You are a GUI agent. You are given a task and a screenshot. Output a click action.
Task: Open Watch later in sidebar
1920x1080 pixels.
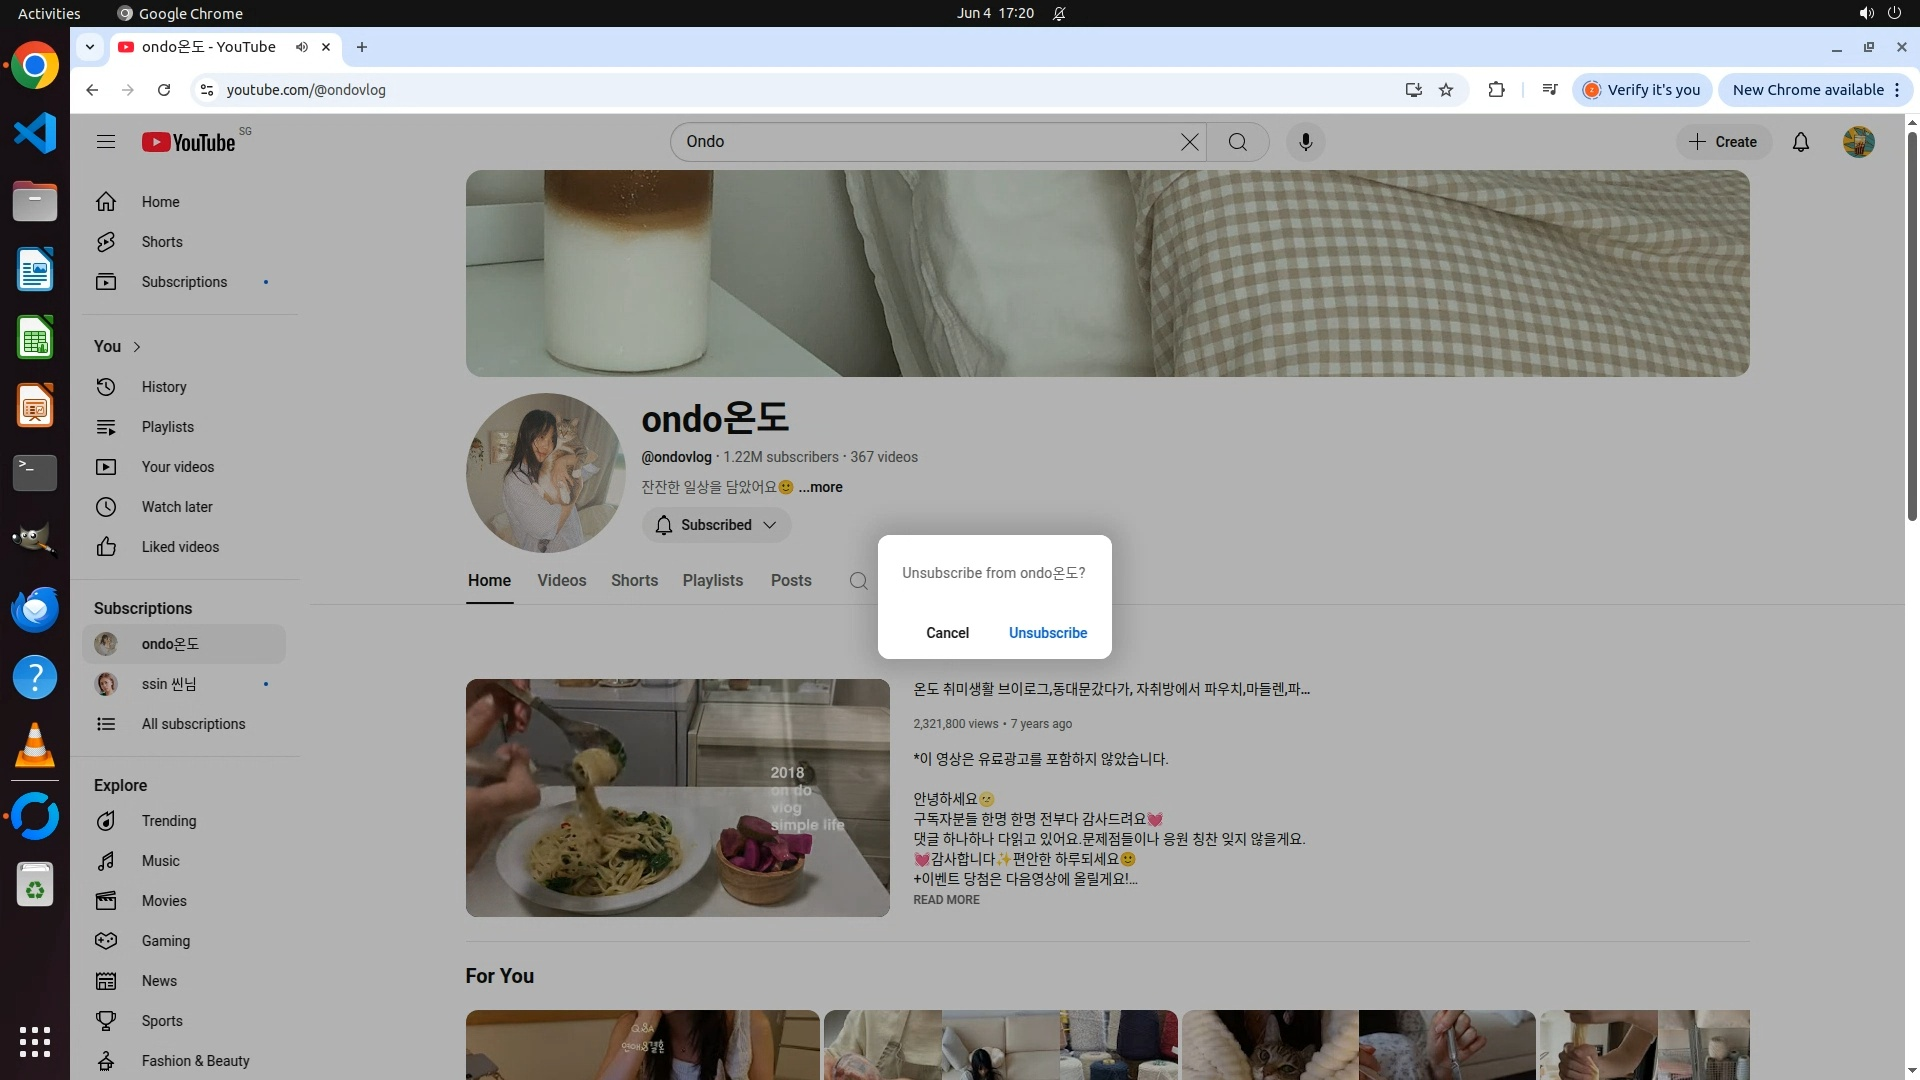click(x=176, y=507)
